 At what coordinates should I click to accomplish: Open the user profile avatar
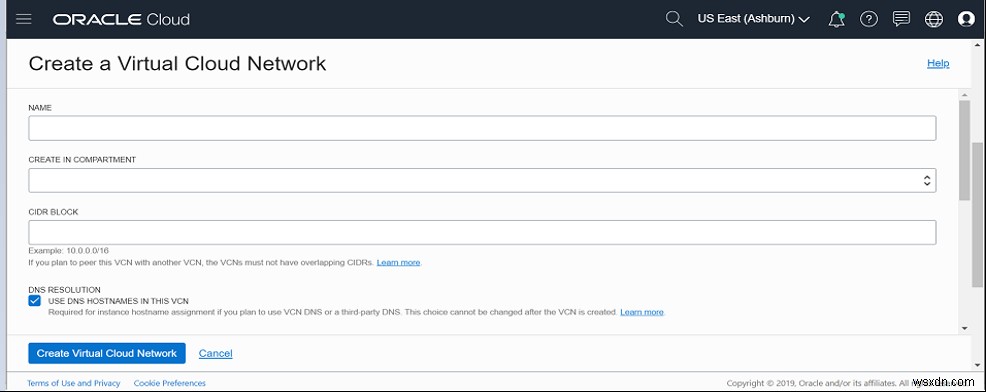pos(966,20)
